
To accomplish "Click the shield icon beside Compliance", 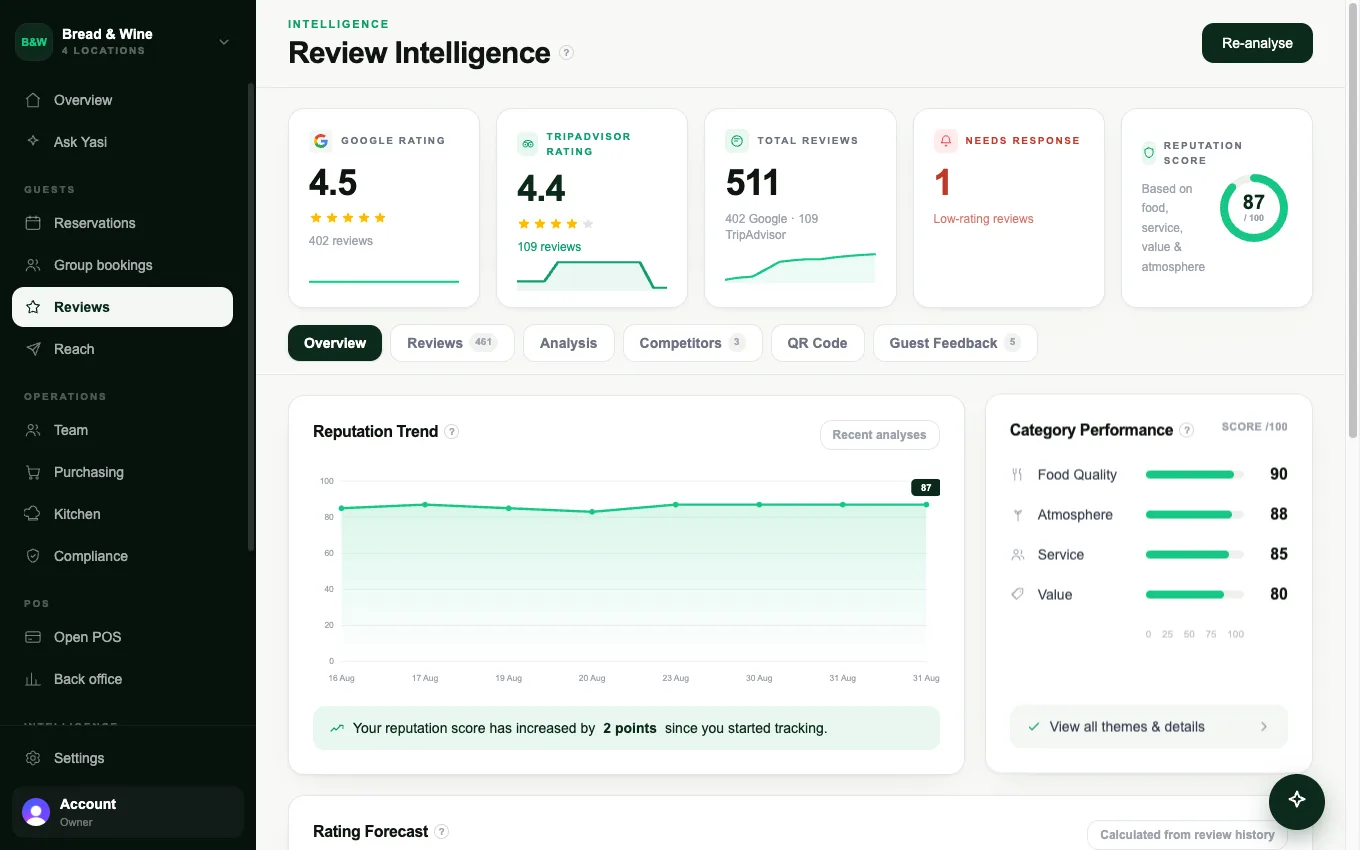I will pos(33,556).
